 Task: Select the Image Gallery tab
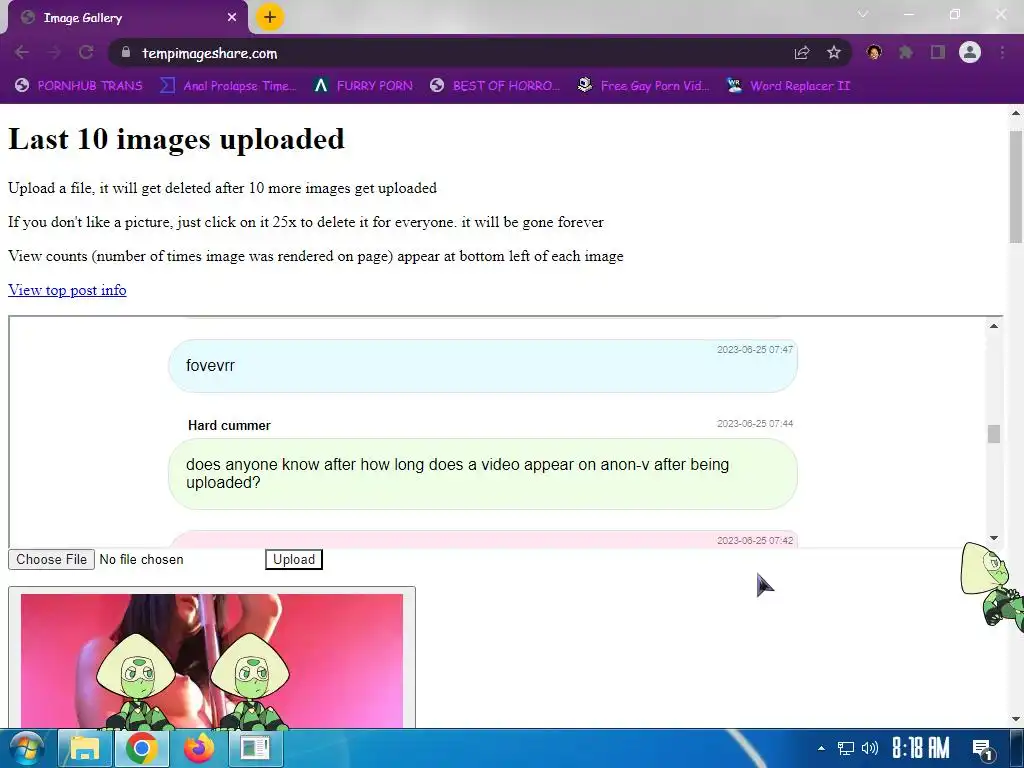tap(127, 18)
